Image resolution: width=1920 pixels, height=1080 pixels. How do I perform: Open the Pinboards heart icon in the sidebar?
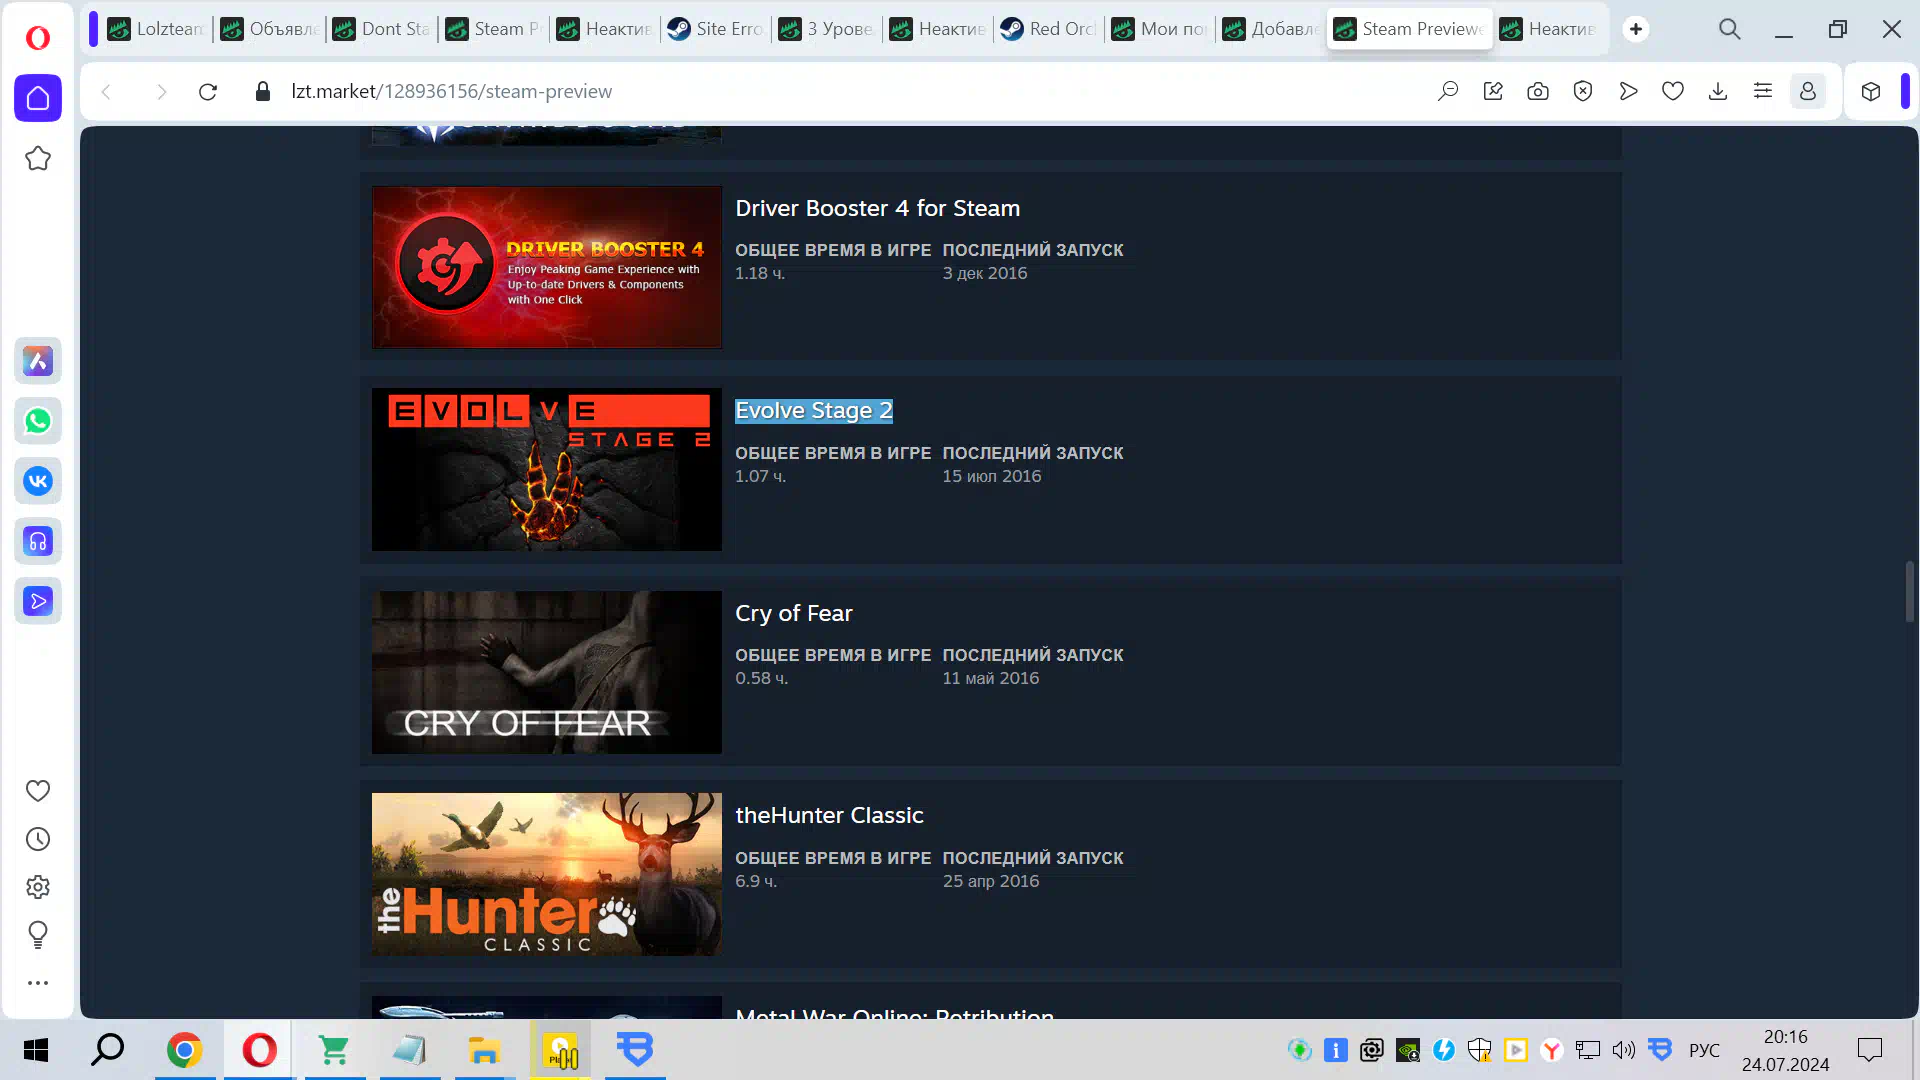38,791
